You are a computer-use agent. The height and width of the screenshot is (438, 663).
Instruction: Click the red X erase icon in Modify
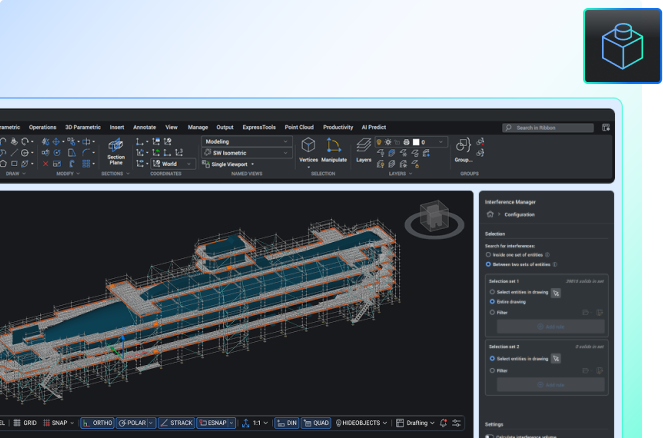45,164
